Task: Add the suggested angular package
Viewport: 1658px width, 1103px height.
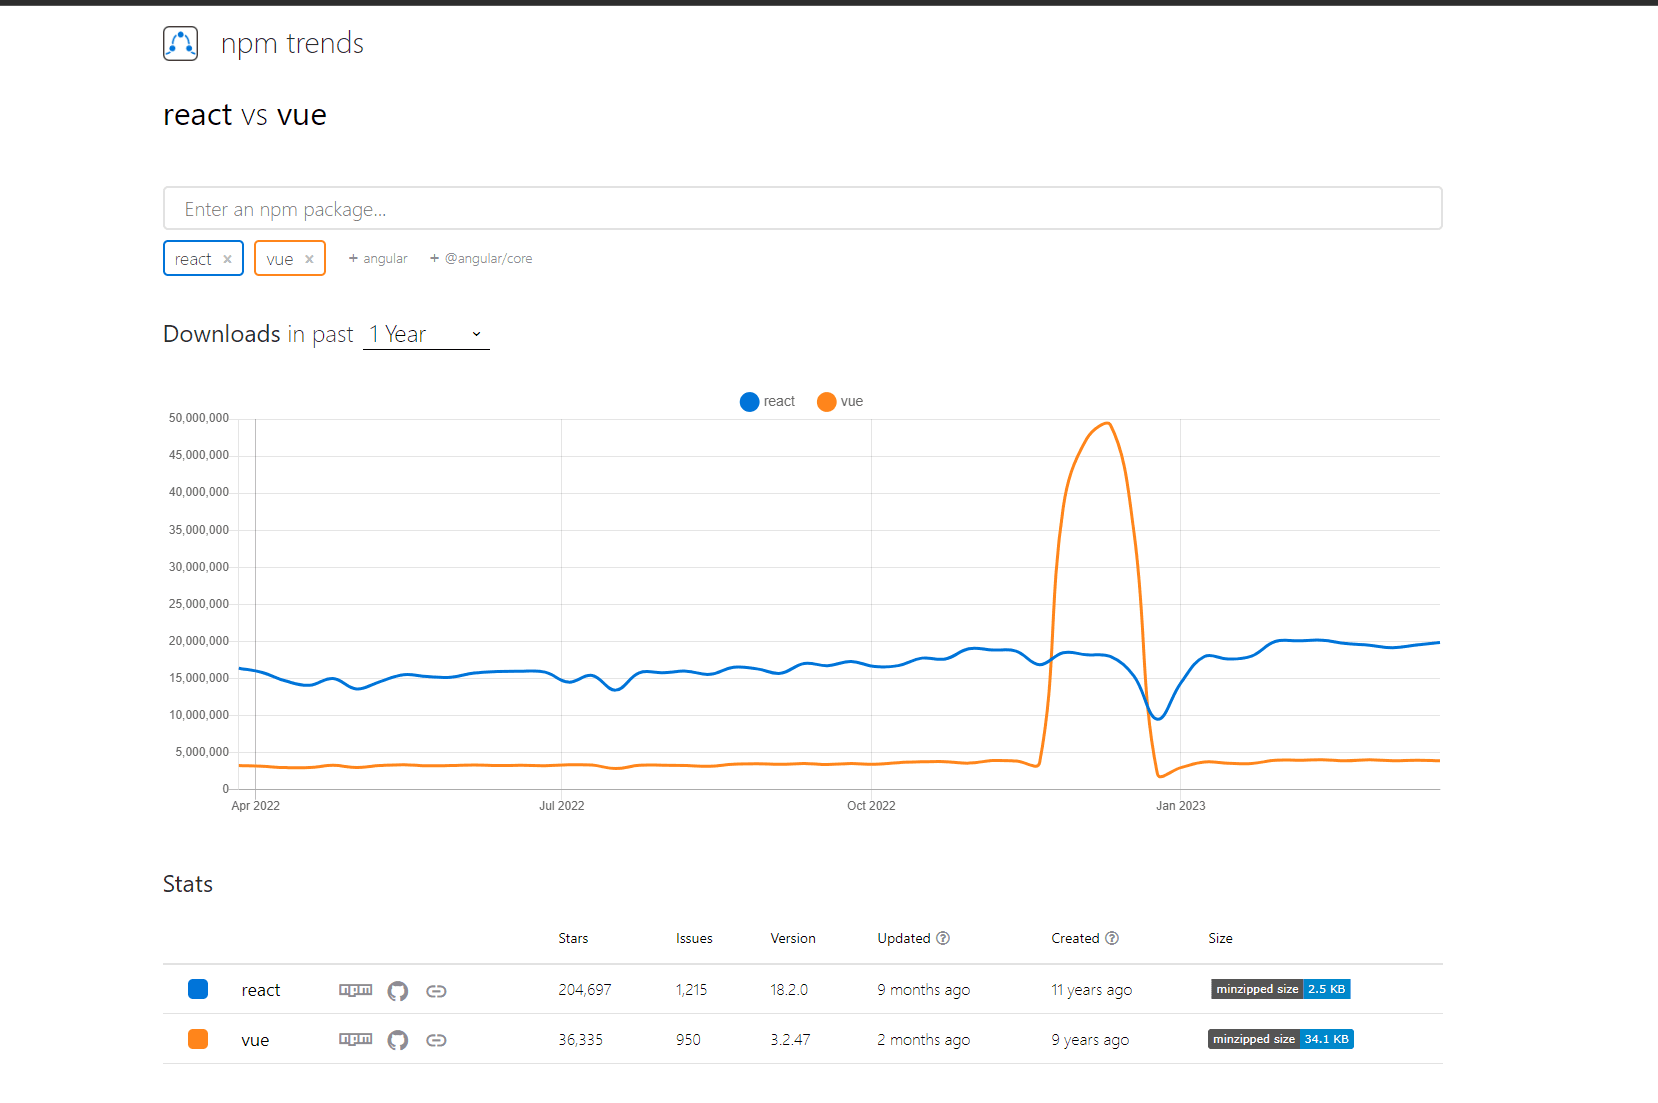Action: click(378, 258)
